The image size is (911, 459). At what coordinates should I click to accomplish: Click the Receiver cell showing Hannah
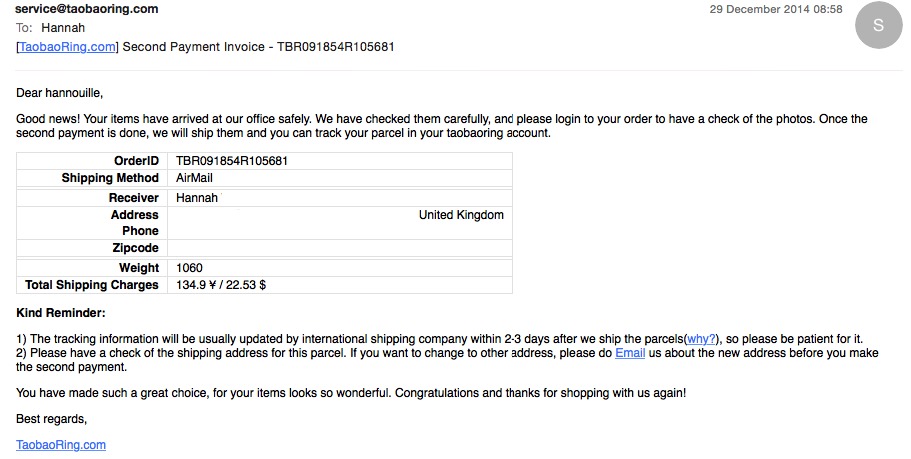(340, 198)
